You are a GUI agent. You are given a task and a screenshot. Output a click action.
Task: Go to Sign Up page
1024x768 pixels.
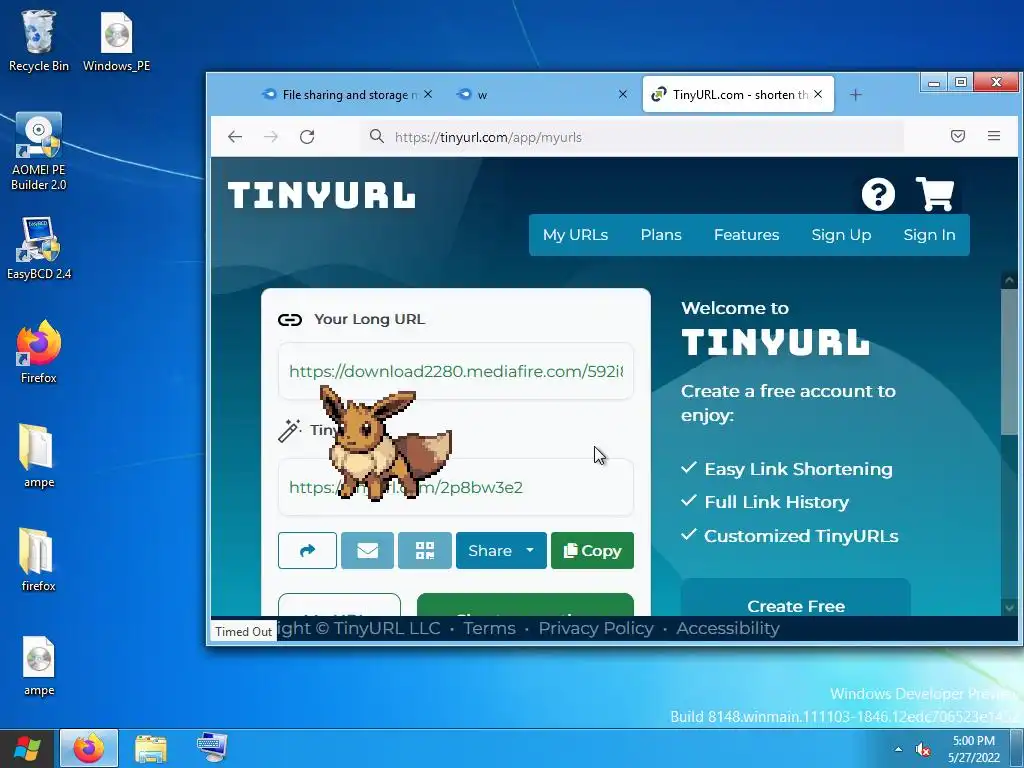(x=841, y=234)
